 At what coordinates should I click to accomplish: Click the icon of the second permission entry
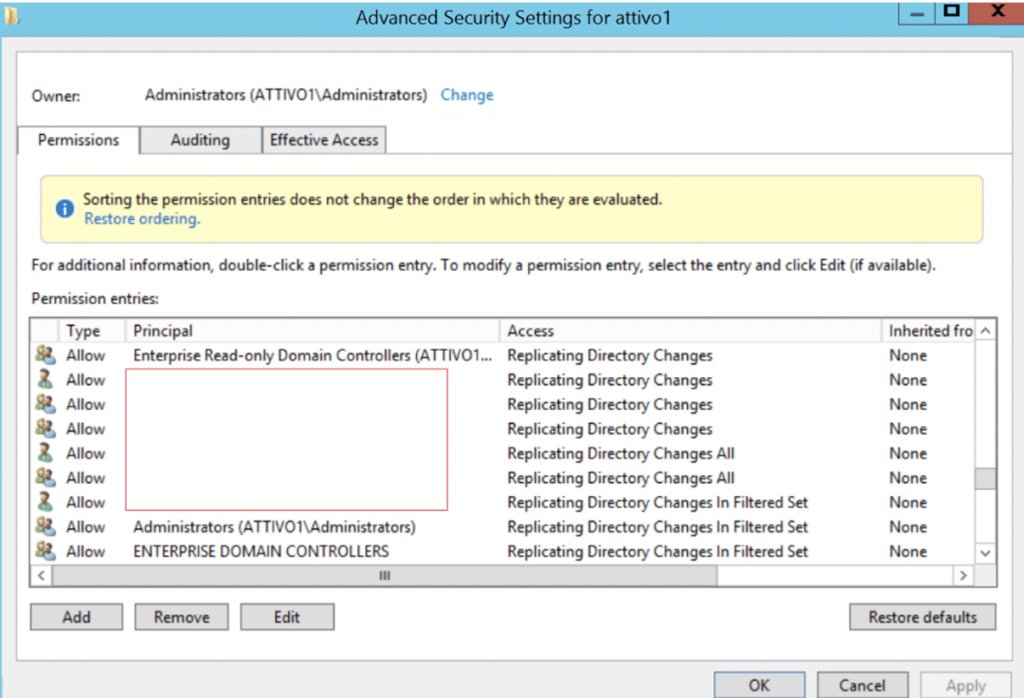click(x=44, y=380)
